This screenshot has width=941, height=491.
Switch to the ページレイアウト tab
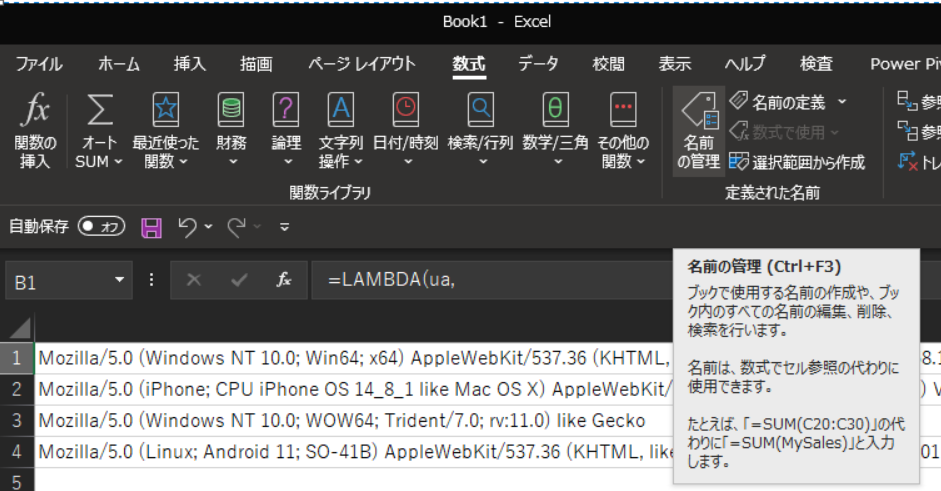[x=362, y=64]
